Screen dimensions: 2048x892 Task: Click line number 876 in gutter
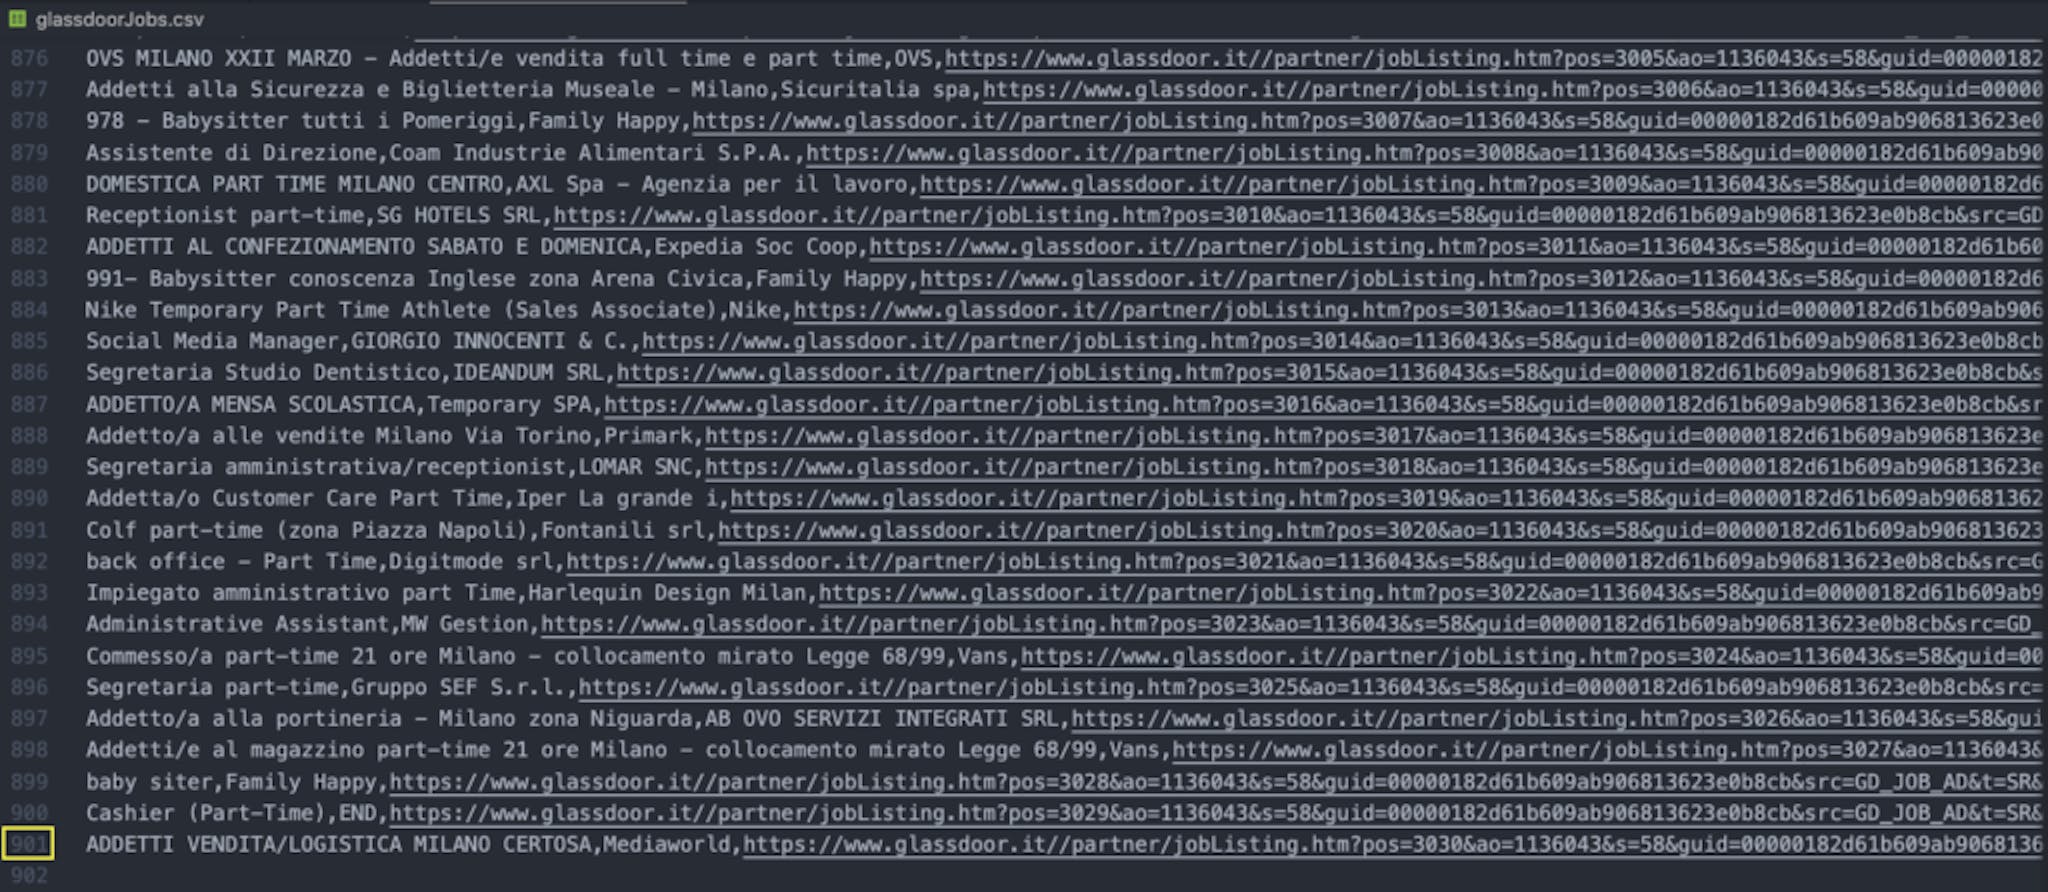(x=29, y=58)
